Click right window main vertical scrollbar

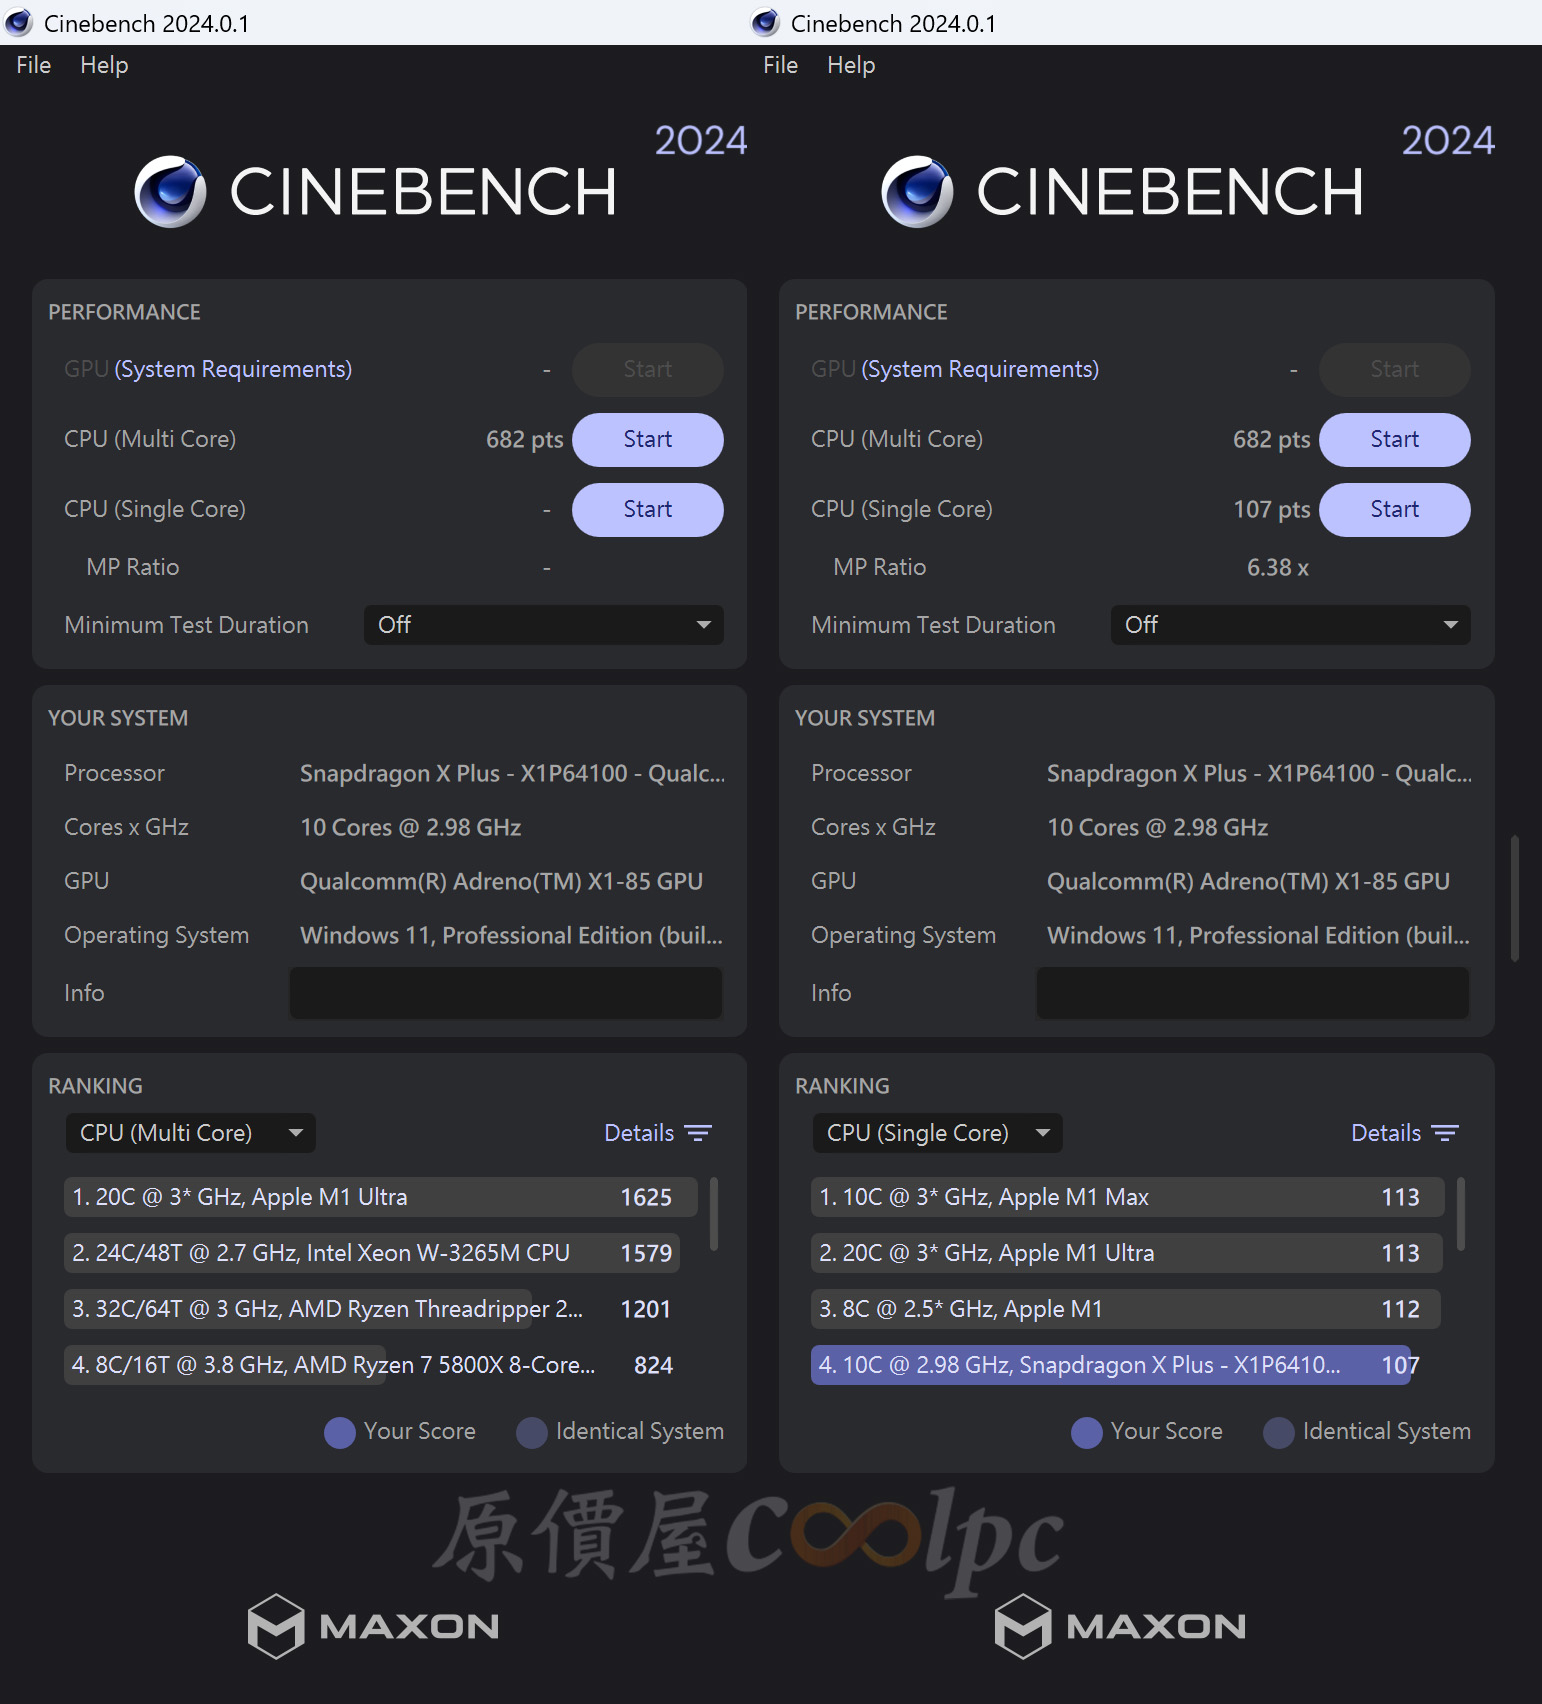coord(1515,898)
